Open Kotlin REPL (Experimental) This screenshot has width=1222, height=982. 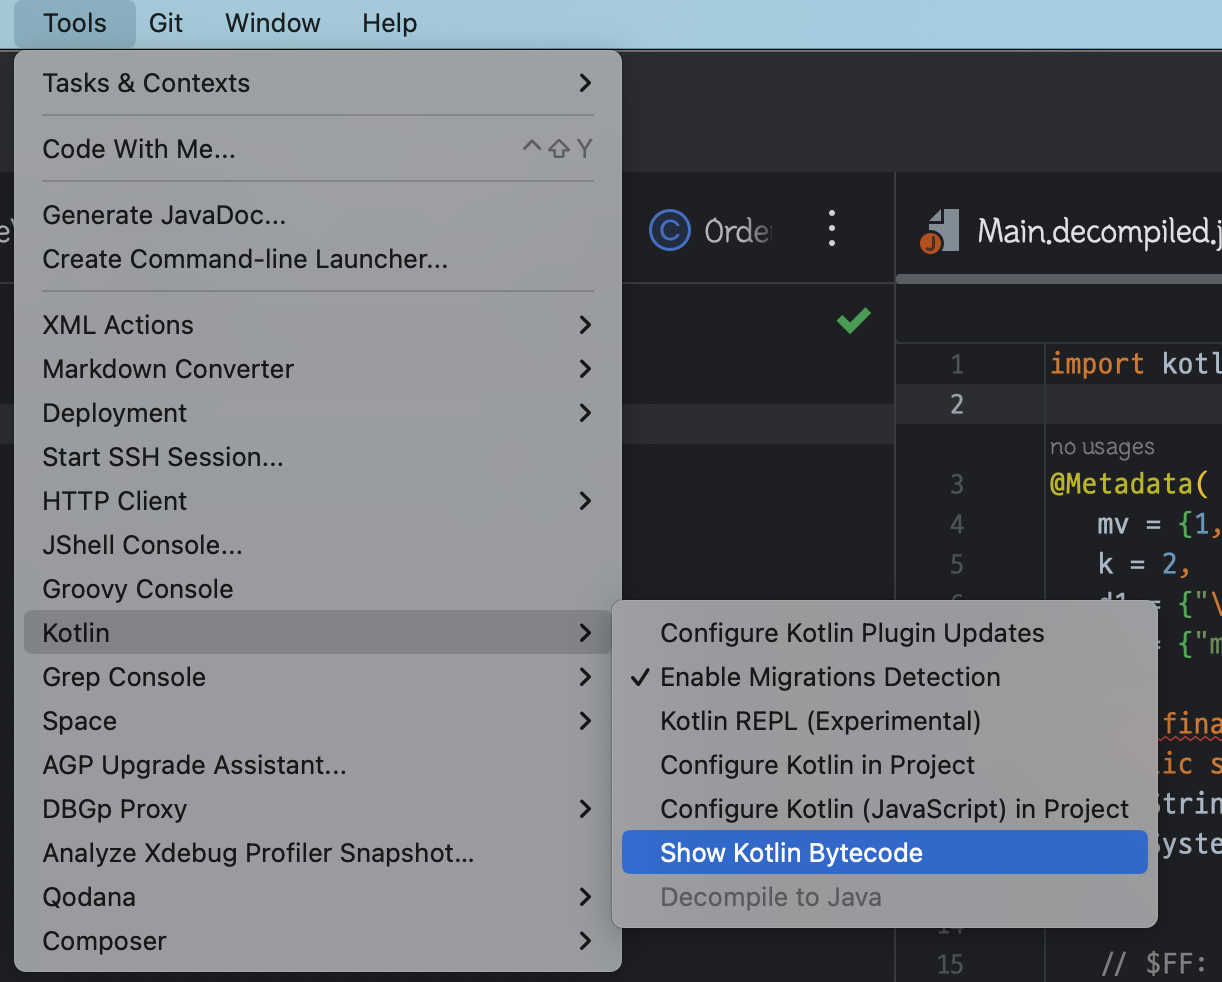pyautogui.click(x=885, y=721)
